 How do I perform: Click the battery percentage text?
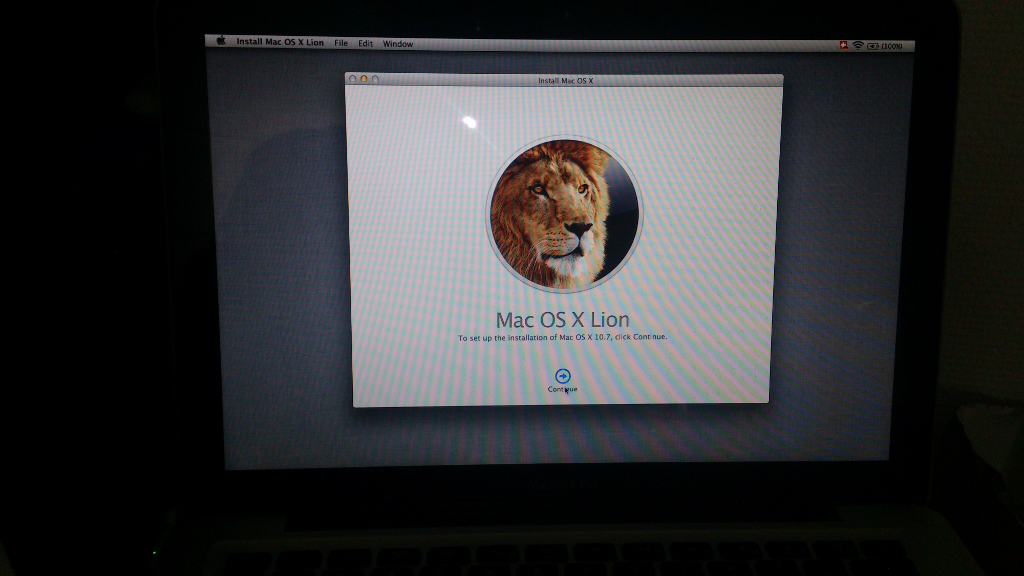(891, 46)
